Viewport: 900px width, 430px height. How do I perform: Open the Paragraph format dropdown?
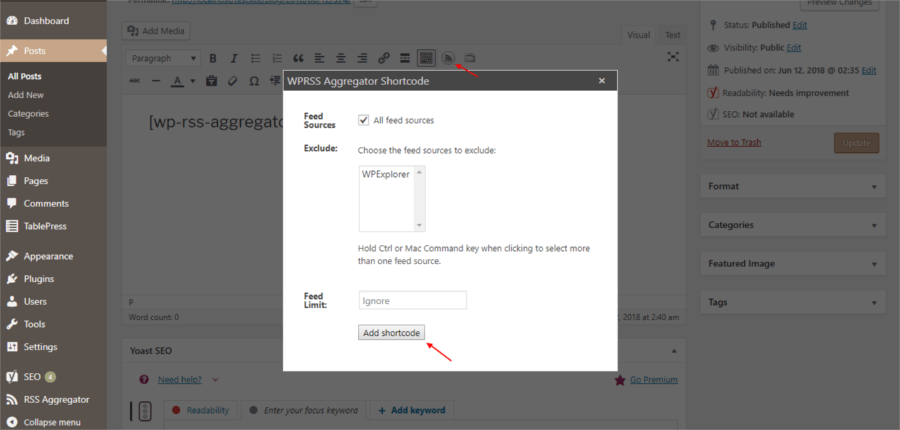(x=163, y=58)
